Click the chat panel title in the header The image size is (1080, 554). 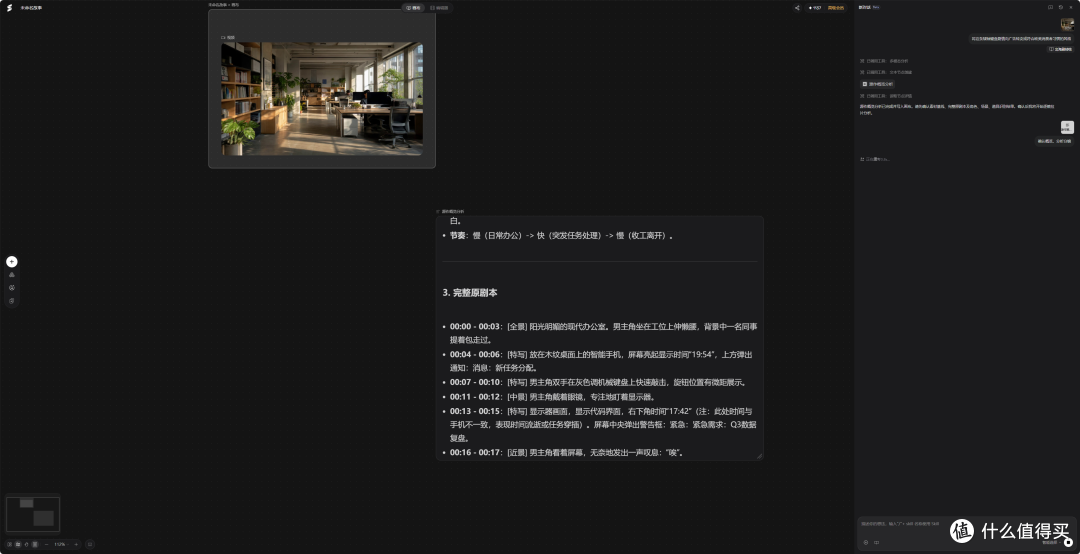click(x=864, y=7)
